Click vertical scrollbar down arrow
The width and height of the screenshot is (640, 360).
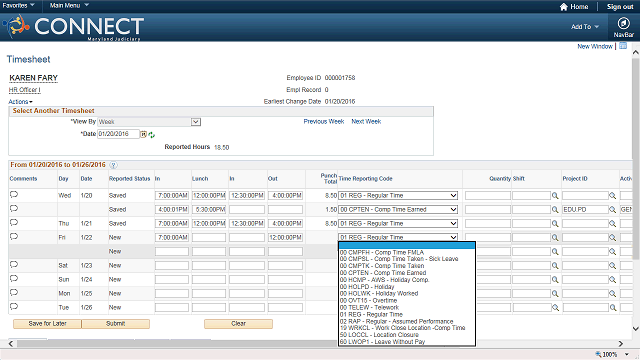(636, 329)
